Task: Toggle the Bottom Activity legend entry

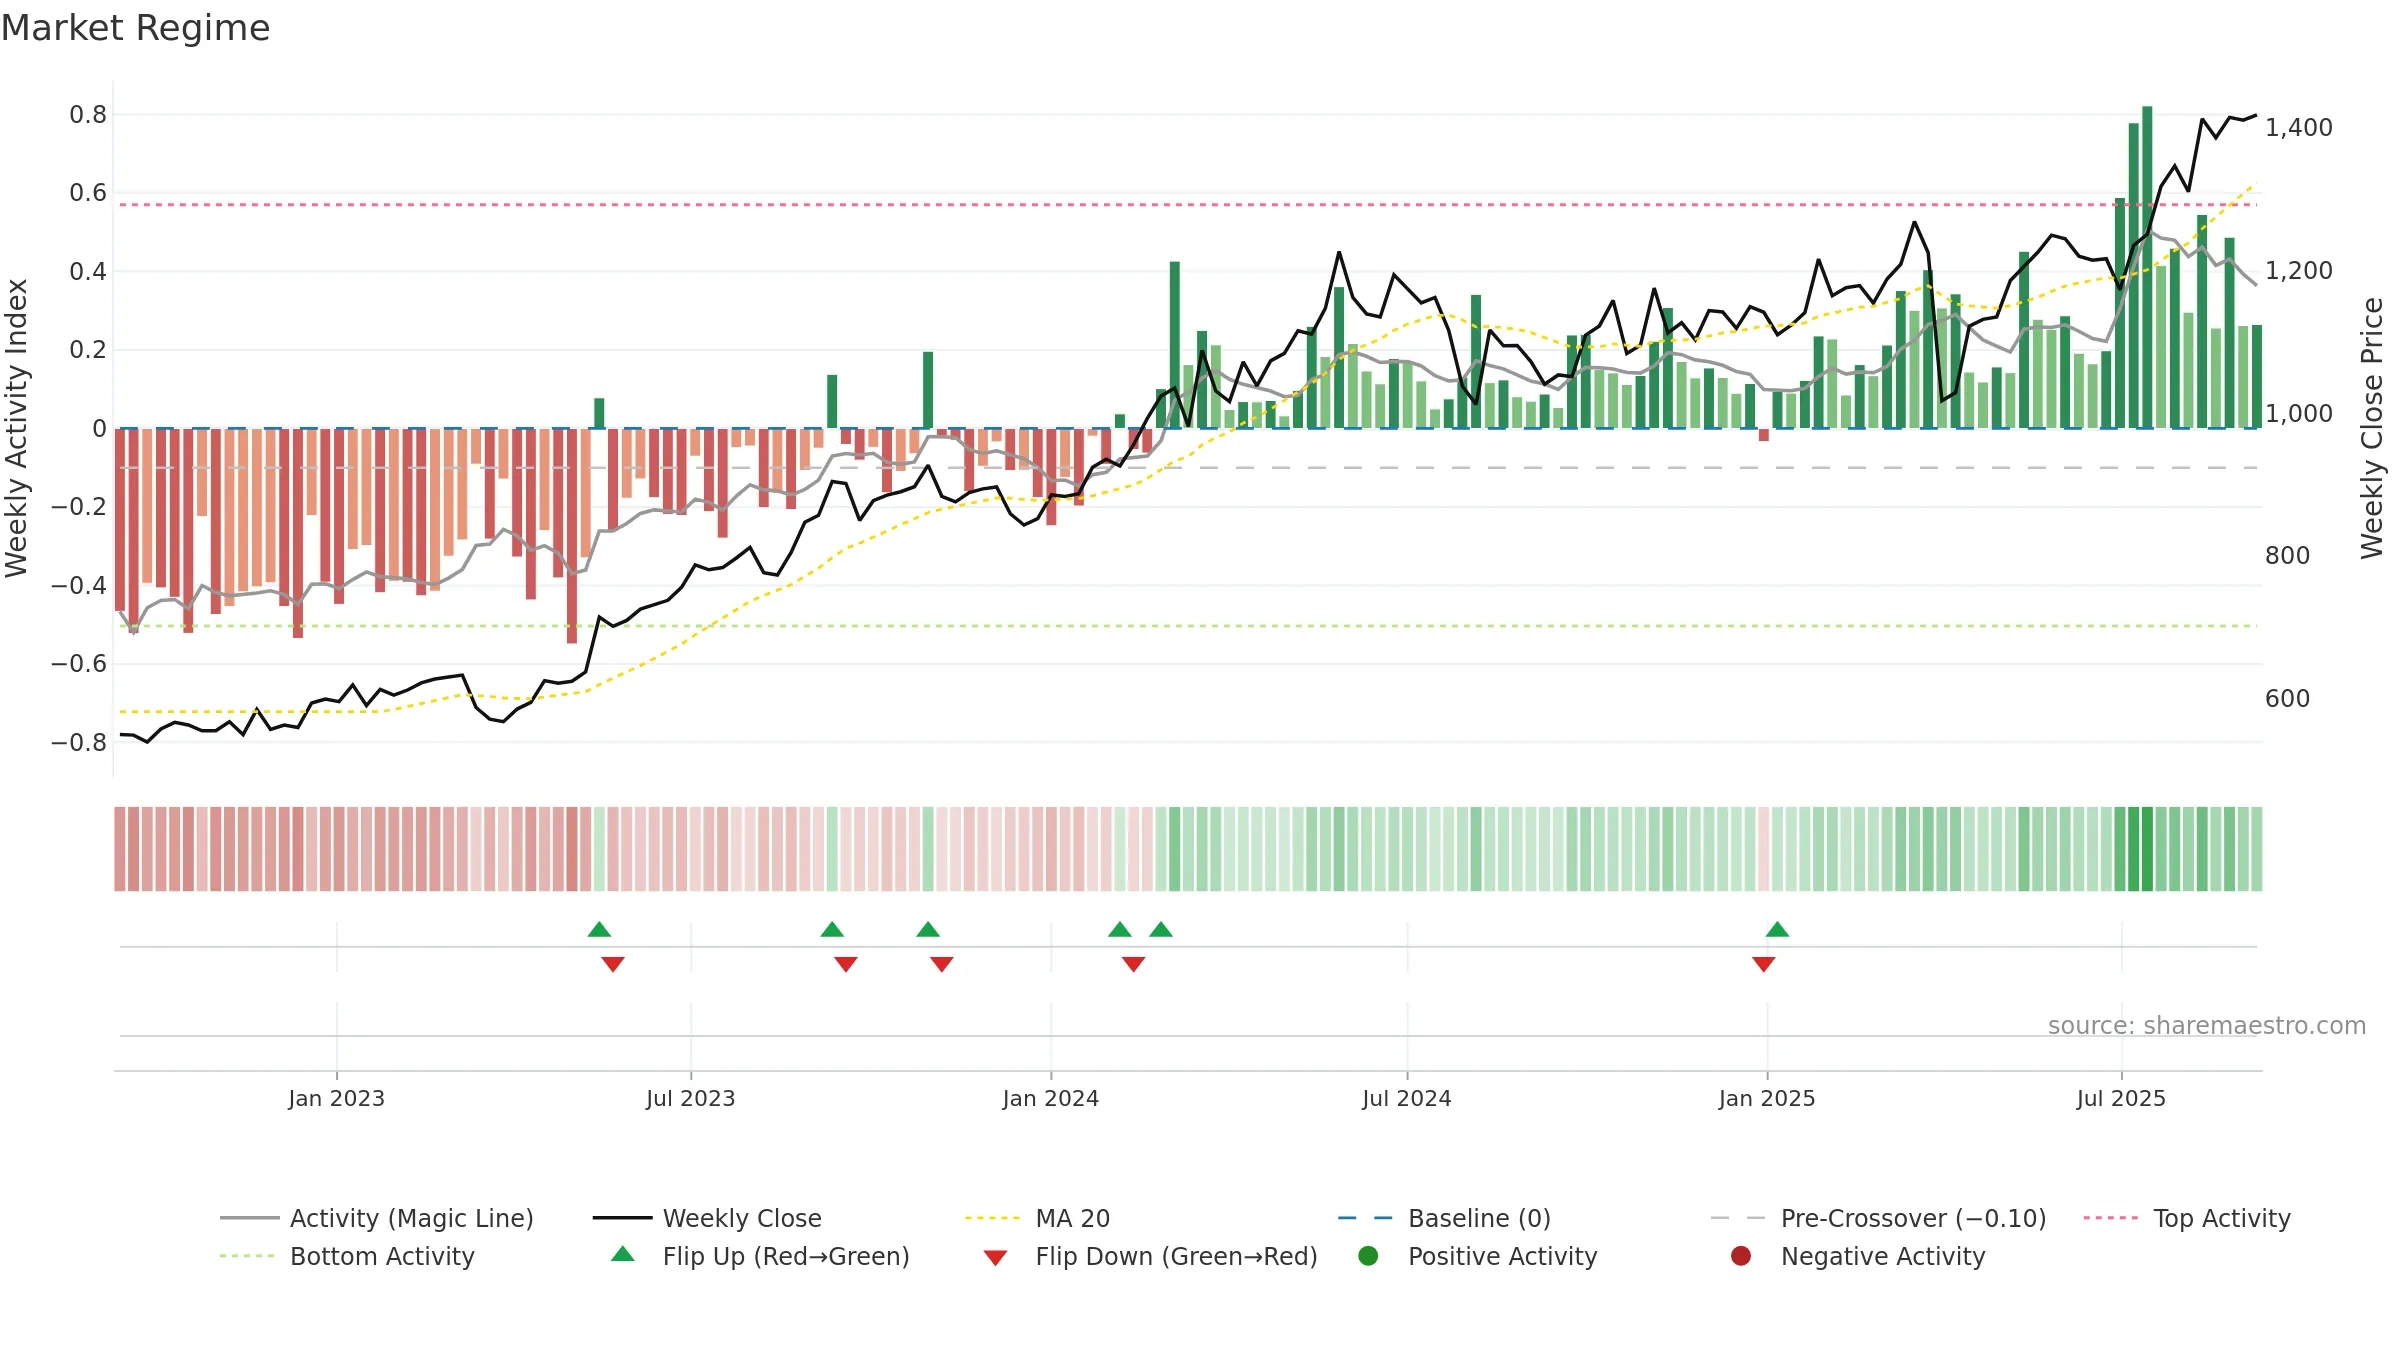Action: coord(347,1256)
